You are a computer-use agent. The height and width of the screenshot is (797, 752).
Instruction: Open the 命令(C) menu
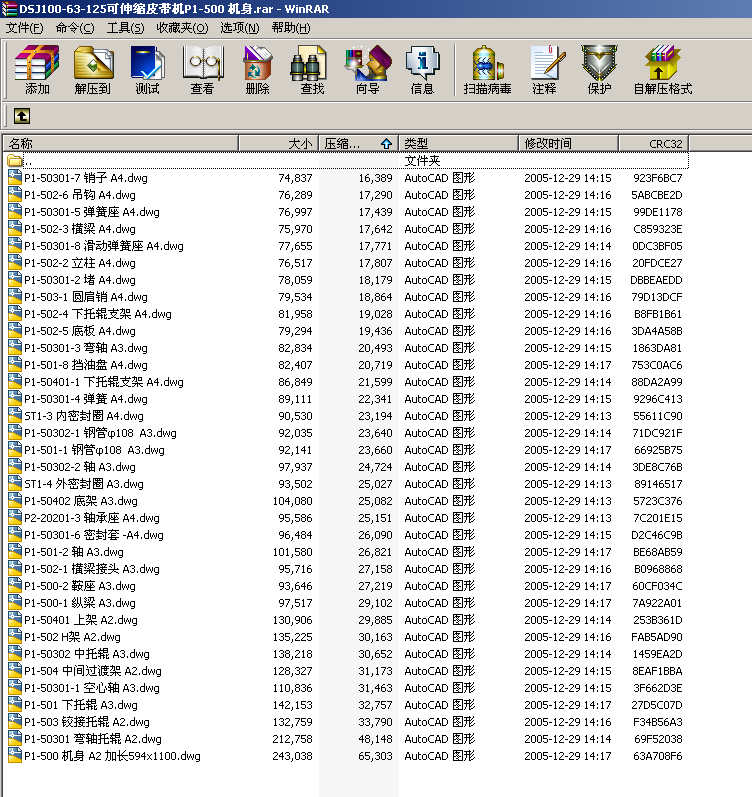click(75, 28)
